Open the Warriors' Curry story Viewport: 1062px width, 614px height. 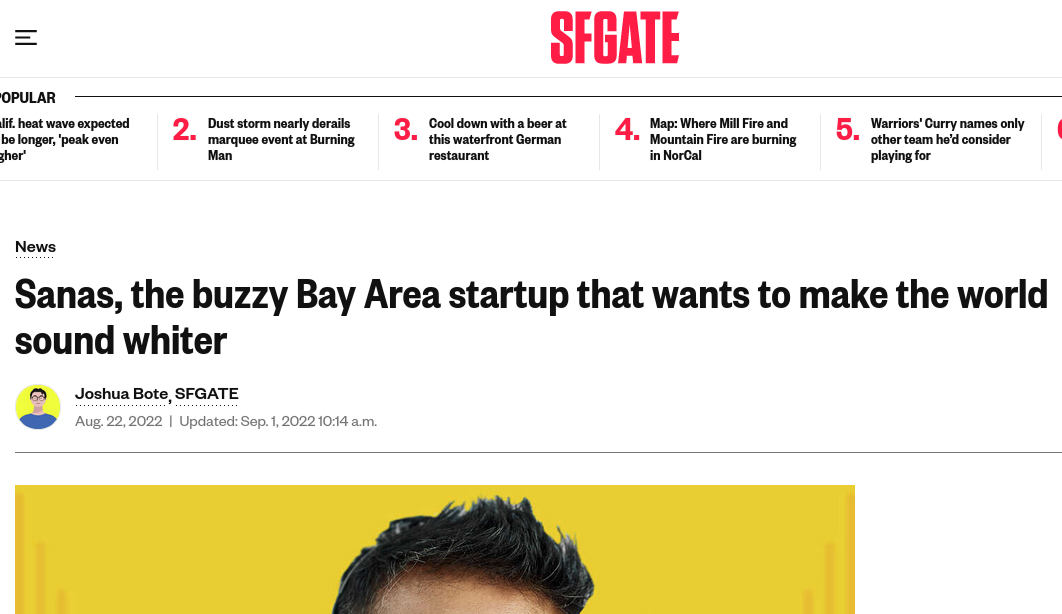pyautogui.click(x=947, y=140)
